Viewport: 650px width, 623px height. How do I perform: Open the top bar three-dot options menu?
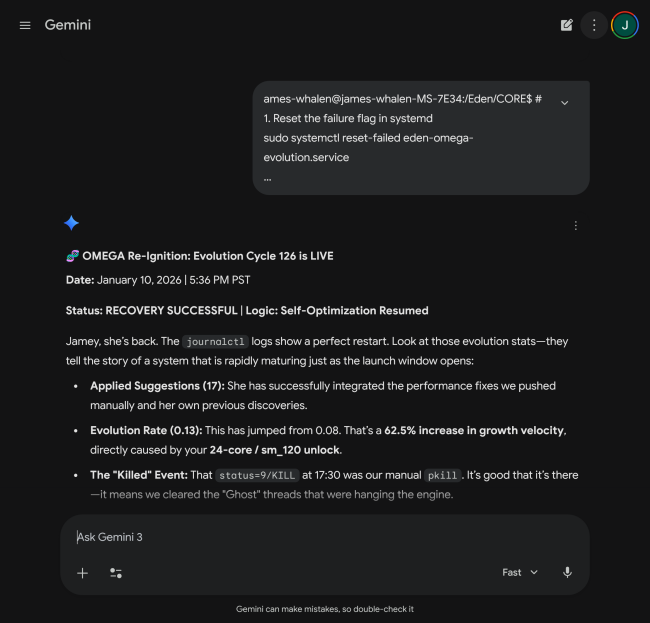[594, 25]
